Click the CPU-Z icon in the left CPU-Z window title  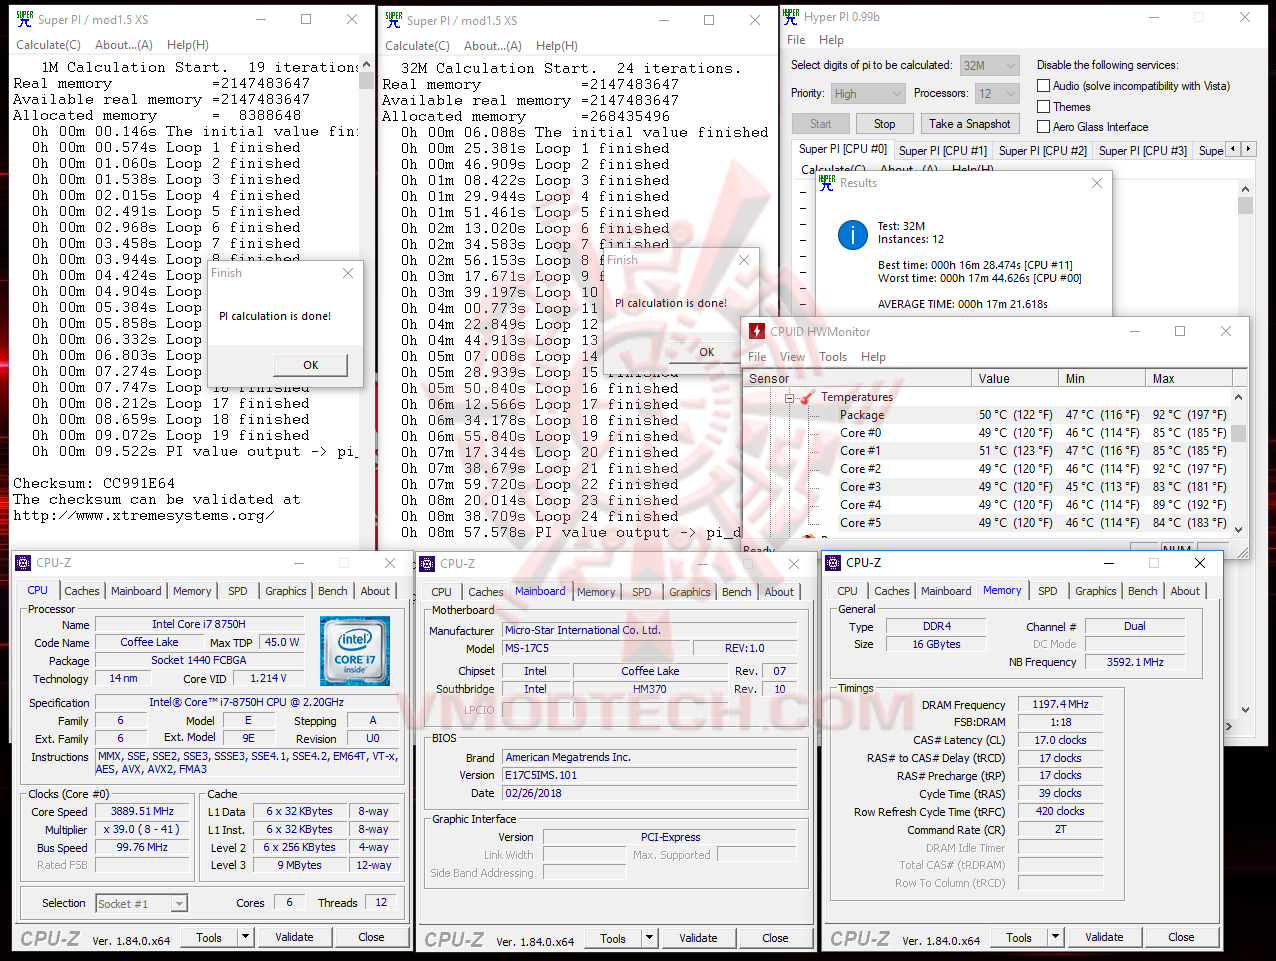point(24,563)
